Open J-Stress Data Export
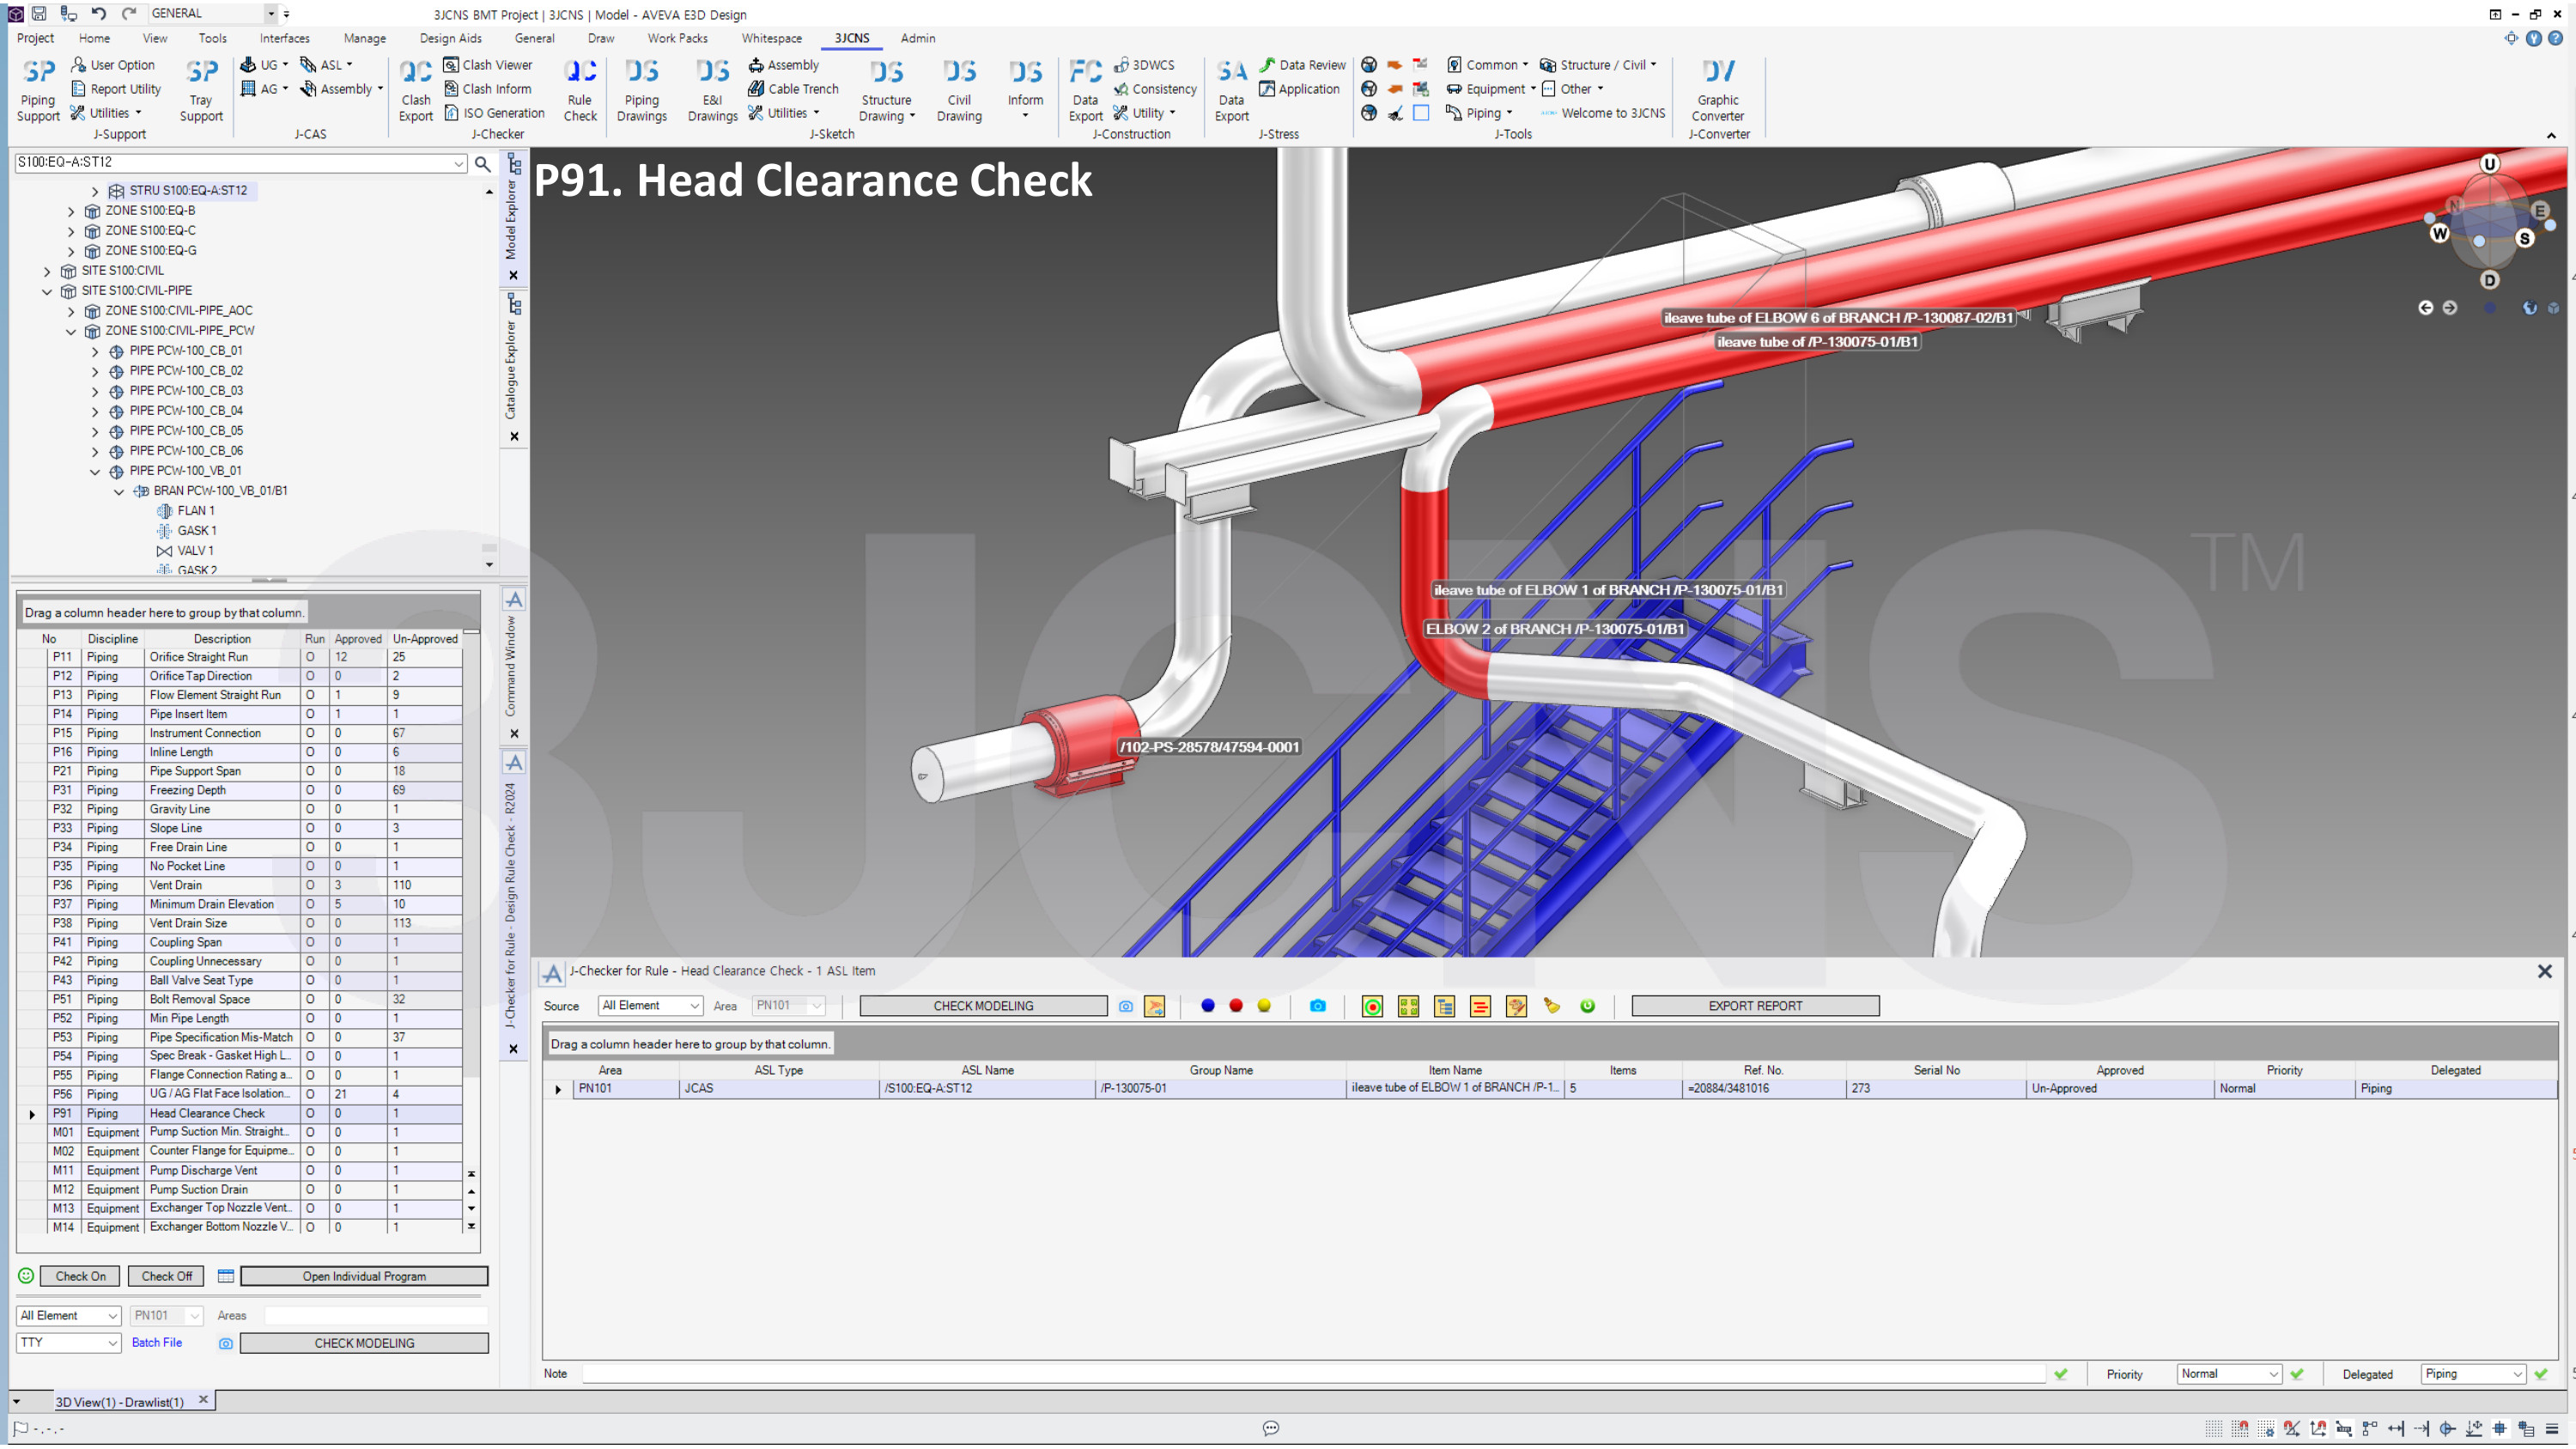 click(x=1231, y=90)
